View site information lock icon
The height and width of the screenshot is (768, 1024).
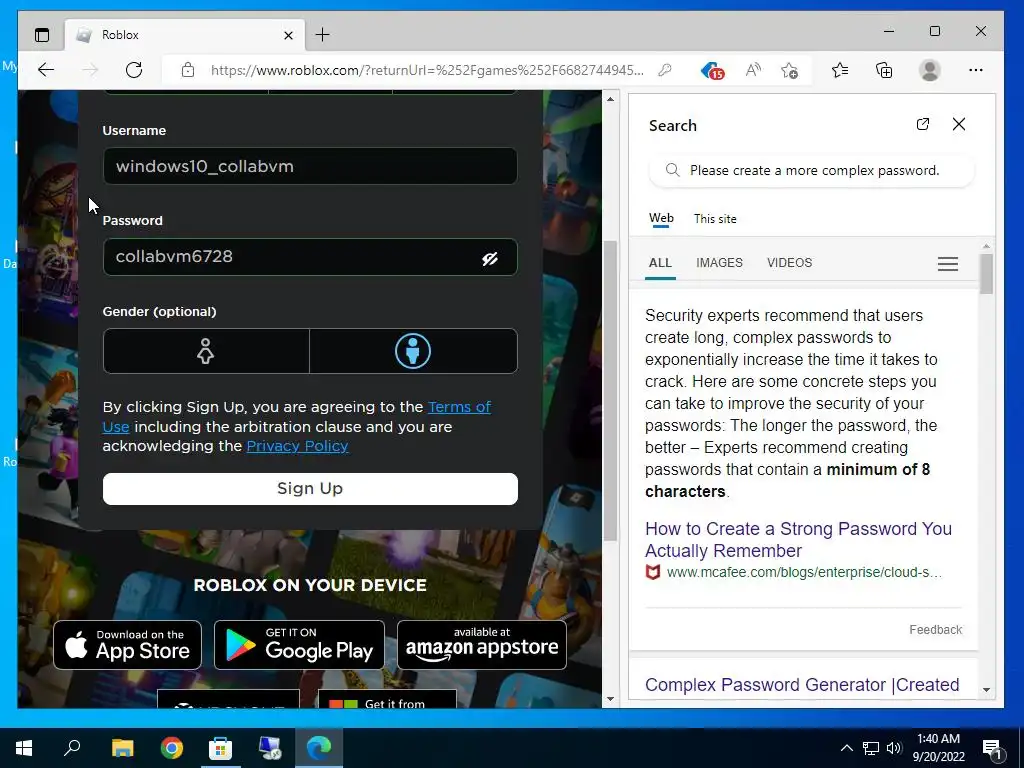point(188,70)
